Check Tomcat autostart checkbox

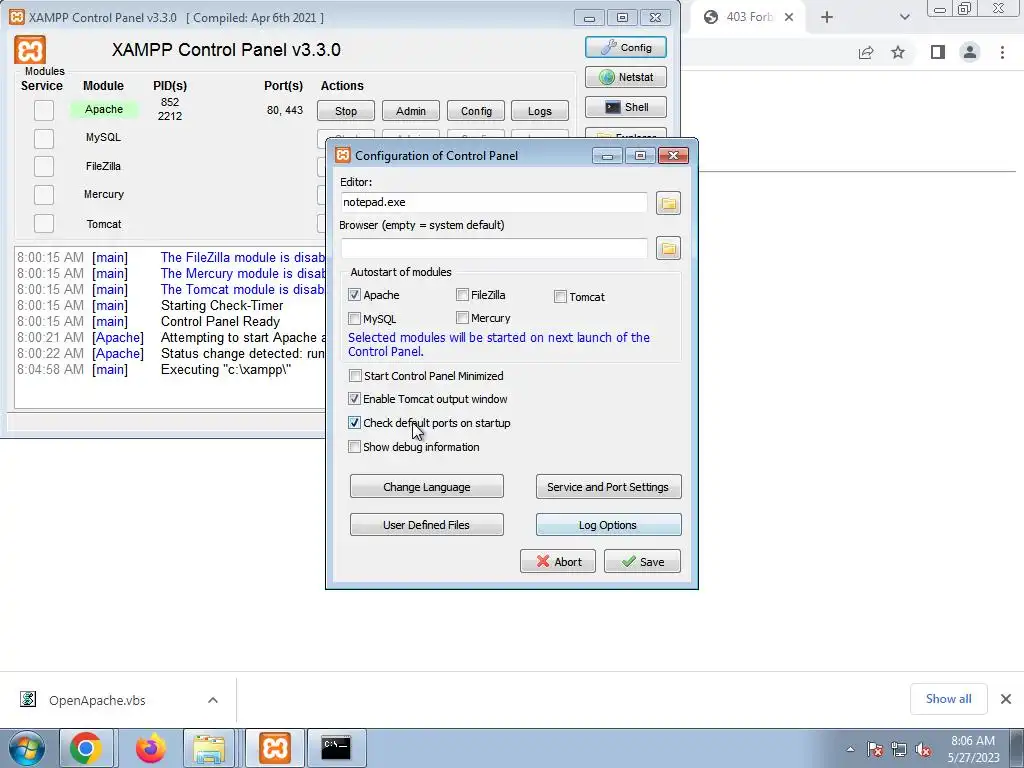(560, 296)
